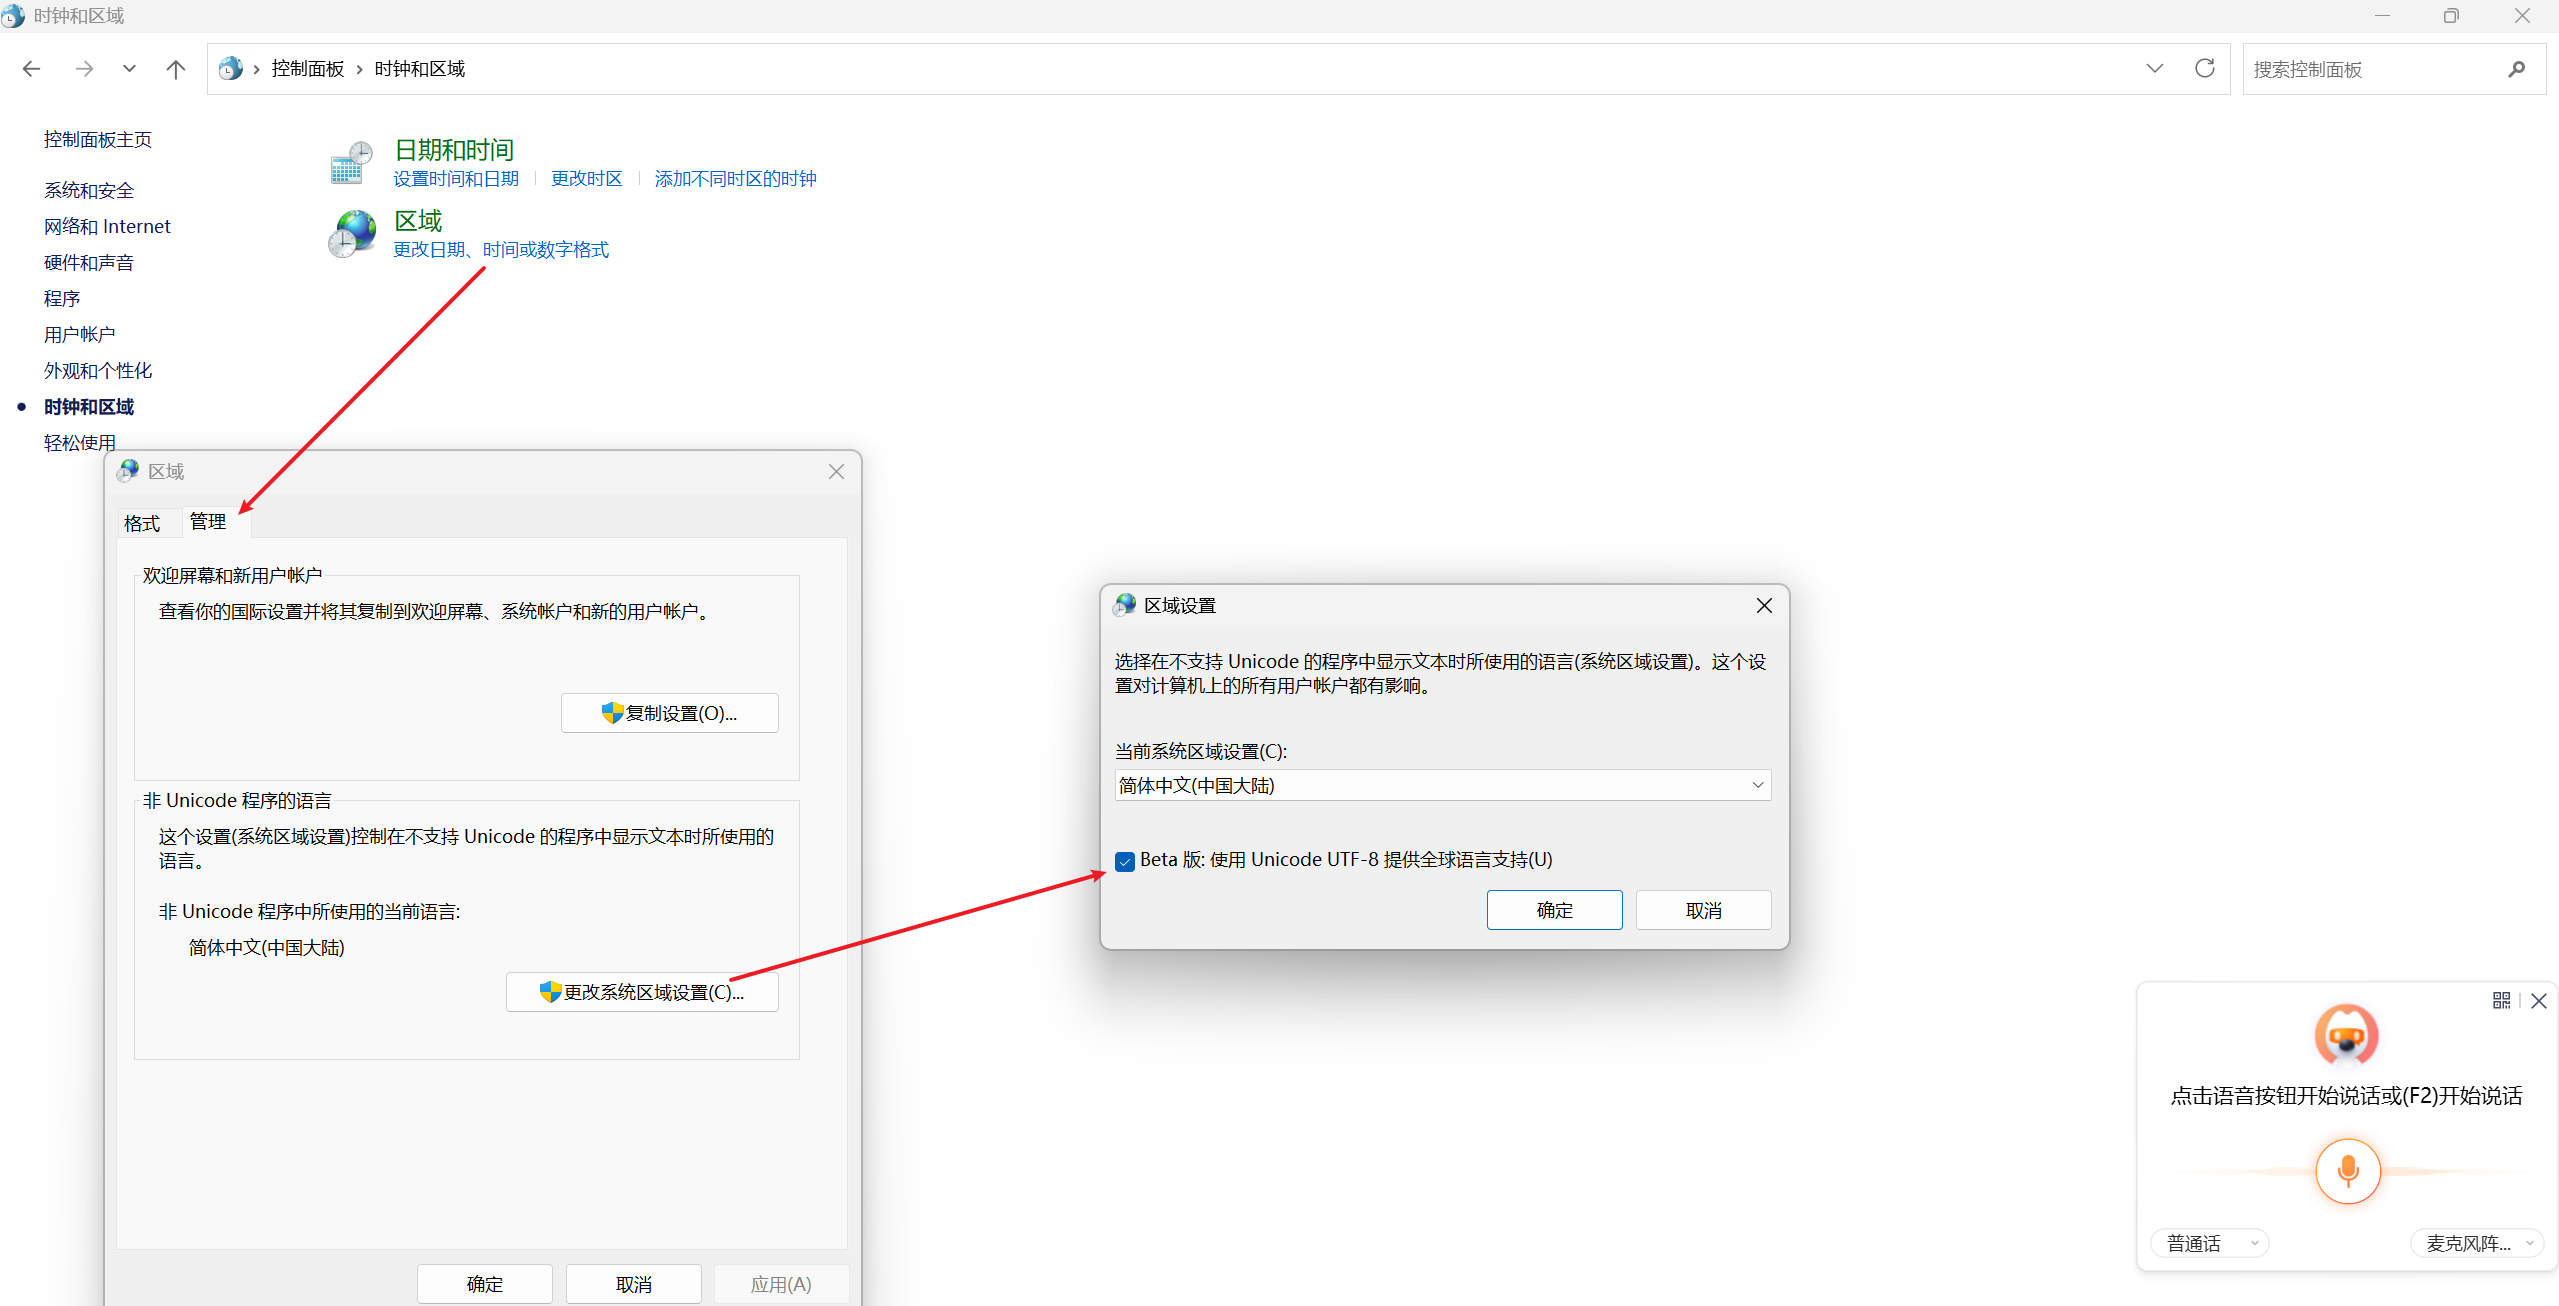Image resolution: width=2559 pixels, height=1306 pixels.
Task: Open 普通话 language dropdown
Action: click(x=2210, y=1243)
